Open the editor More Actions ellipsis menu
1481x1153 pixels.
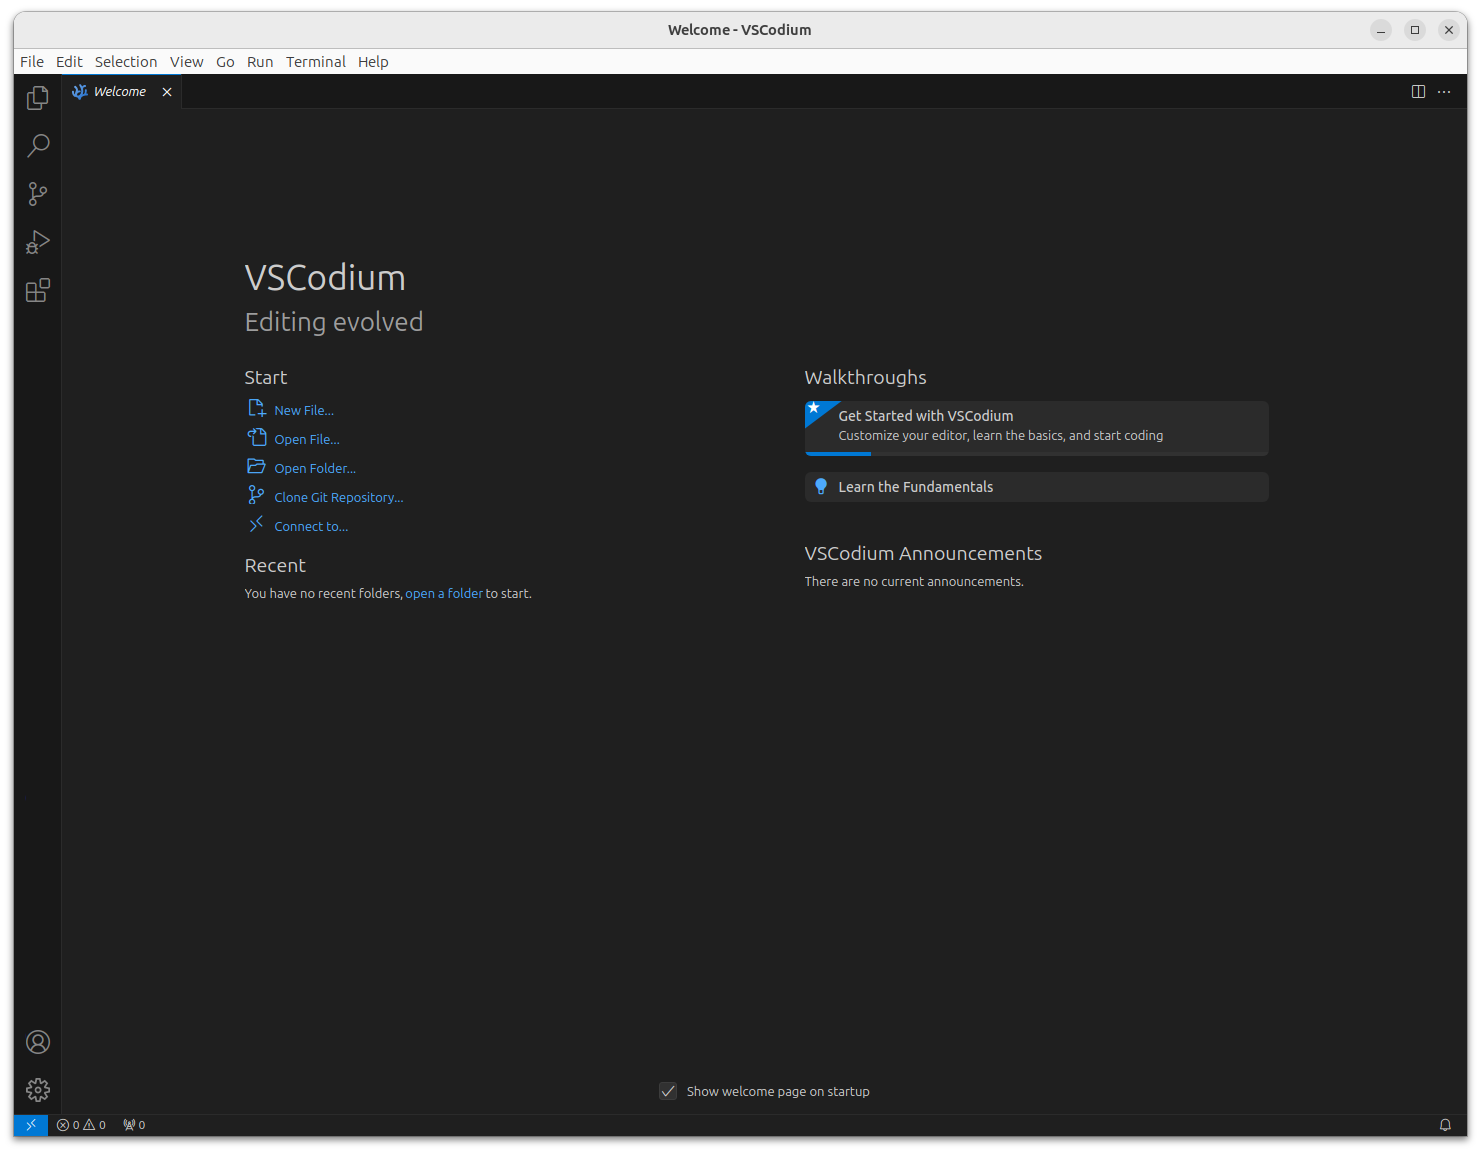(x=1443, y=91)
